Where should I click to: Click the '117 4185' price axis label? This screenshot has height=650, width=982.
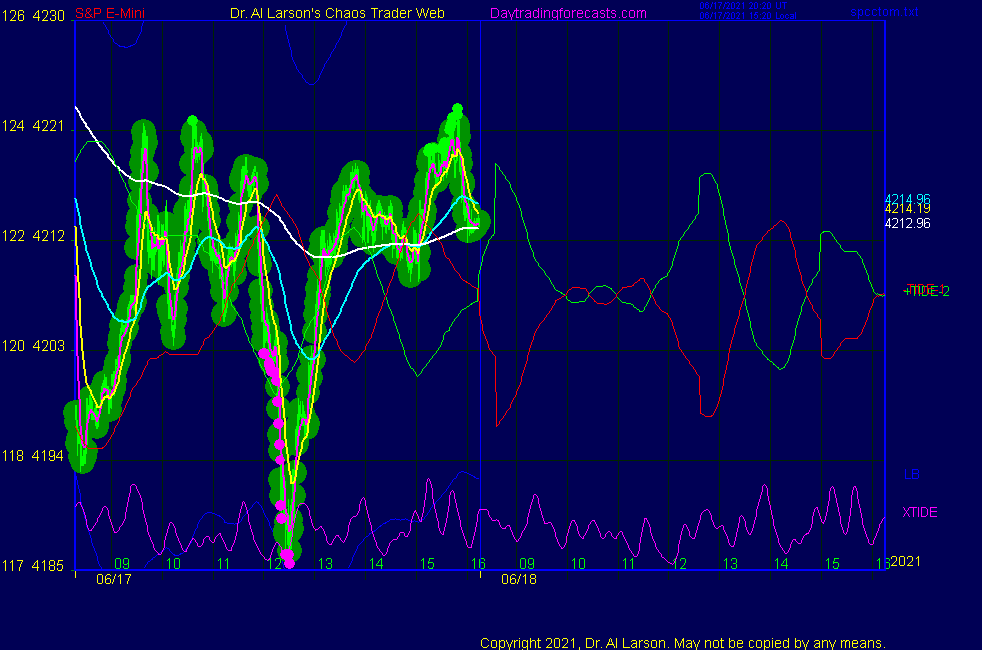point(33,566)
